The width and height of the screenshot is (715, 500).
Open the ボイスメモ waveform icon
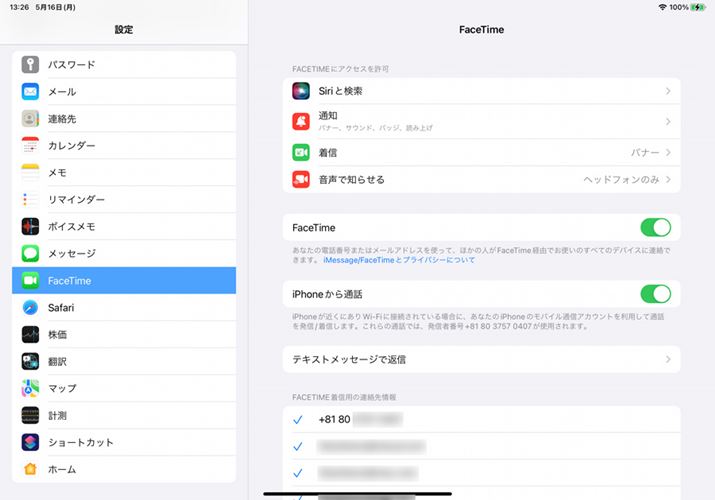pyautogui.click(x=30, y=226)
